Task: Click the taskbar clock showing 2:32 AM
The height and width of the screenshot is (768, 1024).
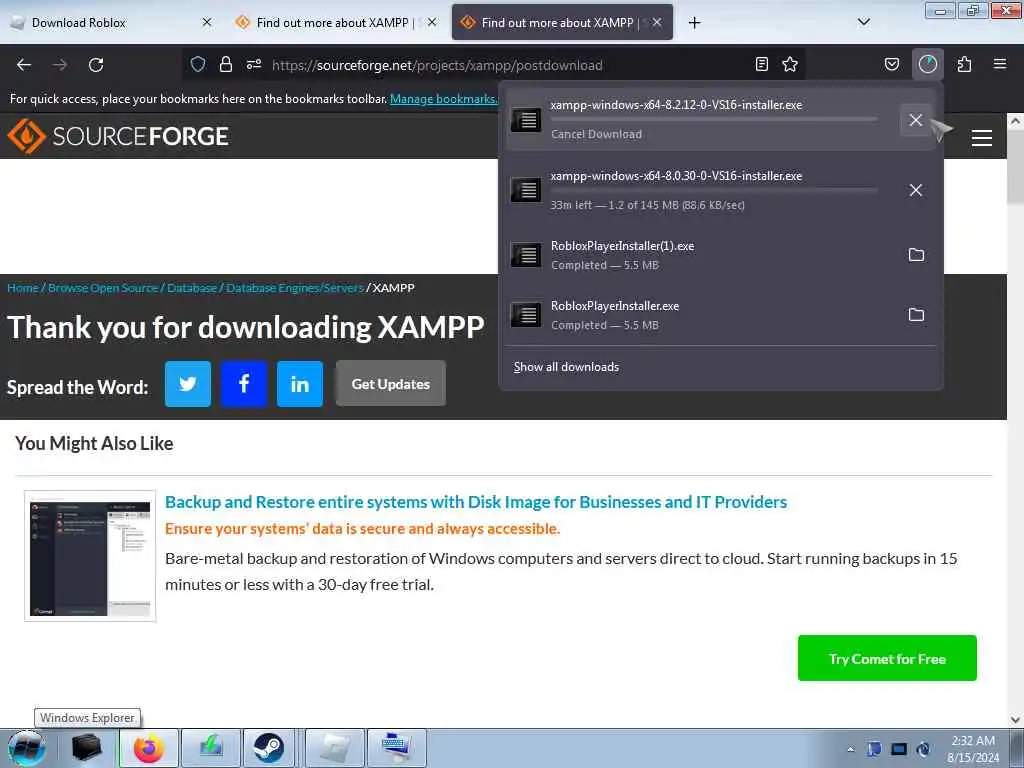Action: [972, 748]
